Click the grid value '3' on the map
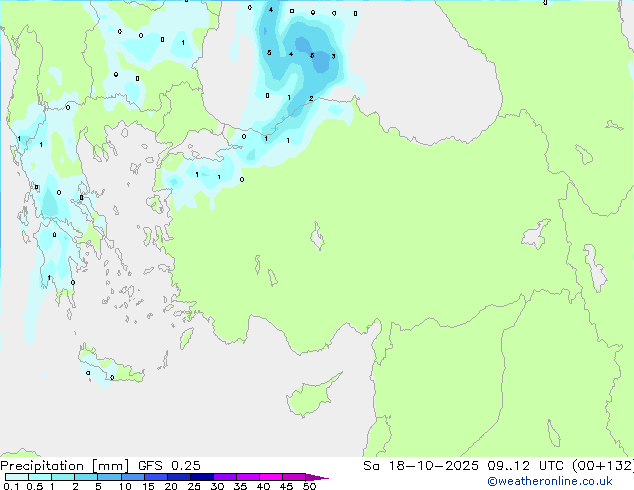This screenshot has width=634, height=490. point(333,56)
